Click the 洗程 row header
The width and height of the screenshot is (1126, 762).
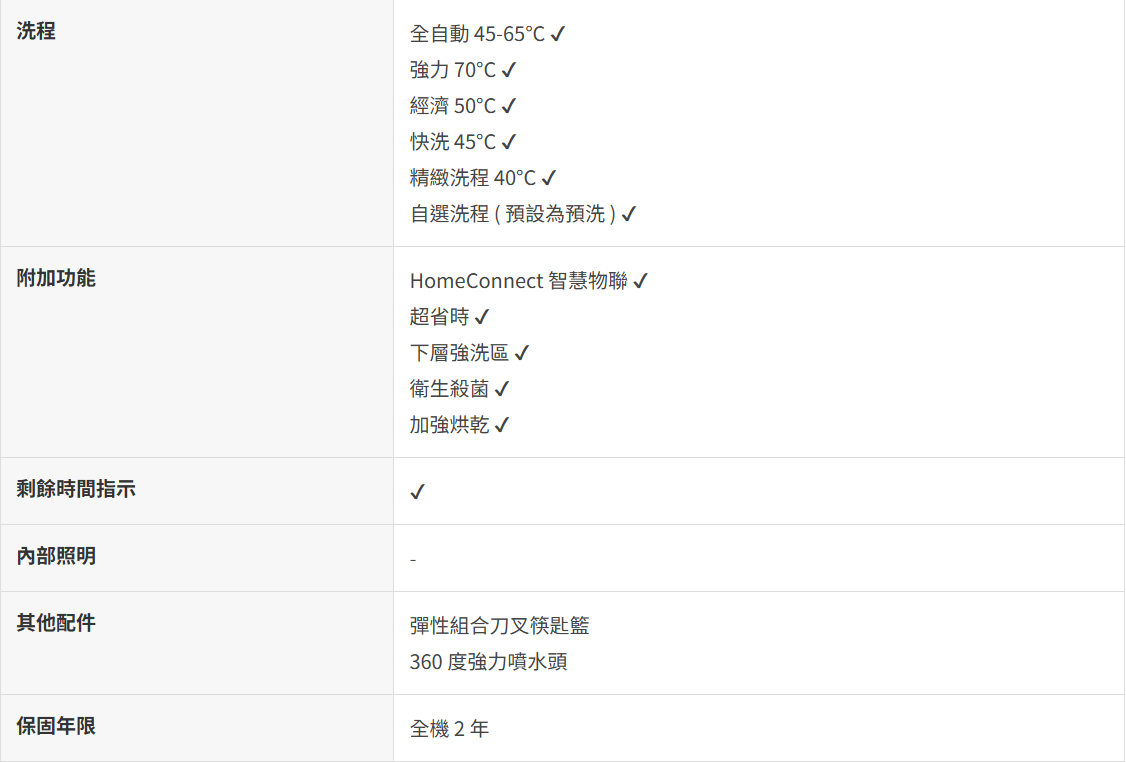36,31
